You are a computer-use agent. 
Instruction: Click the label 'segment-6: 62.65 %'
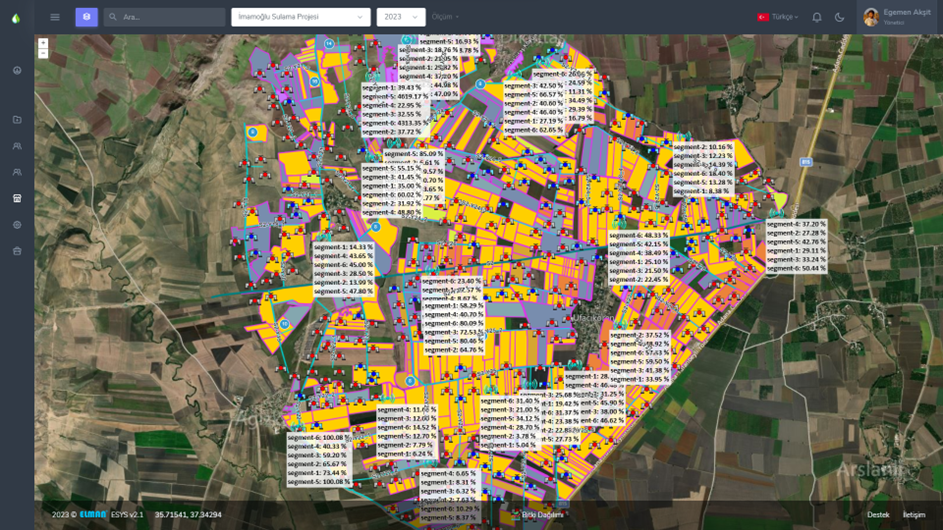point(533,130)
